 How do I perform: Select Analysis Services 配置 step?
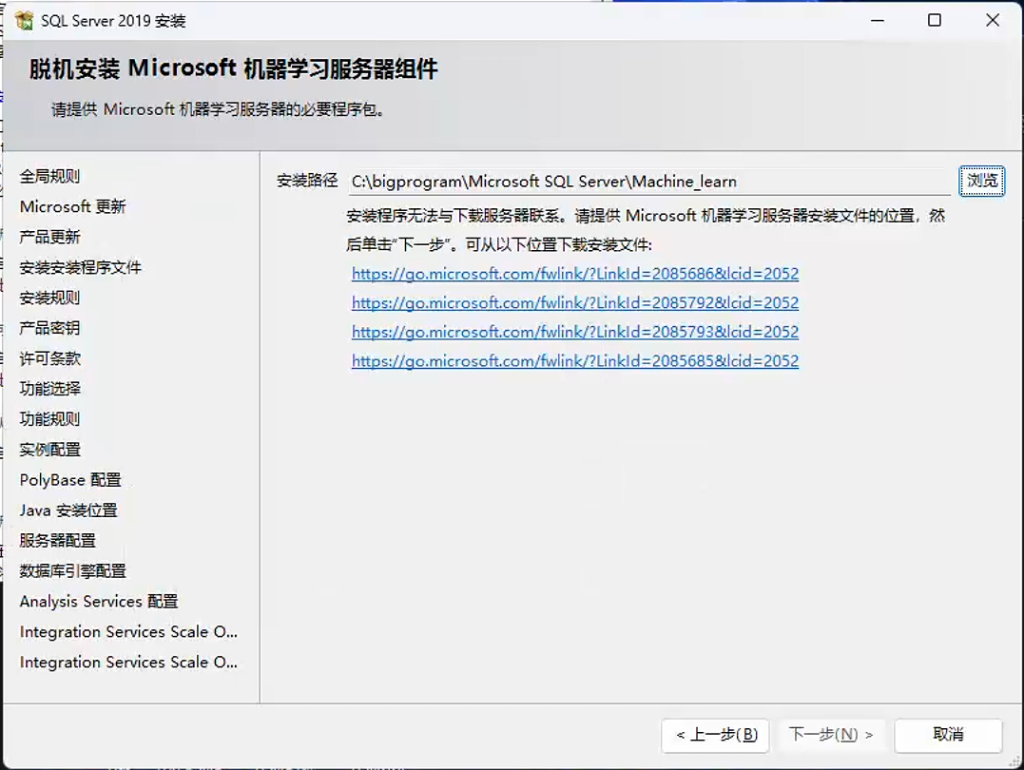[x=99, y=602]
